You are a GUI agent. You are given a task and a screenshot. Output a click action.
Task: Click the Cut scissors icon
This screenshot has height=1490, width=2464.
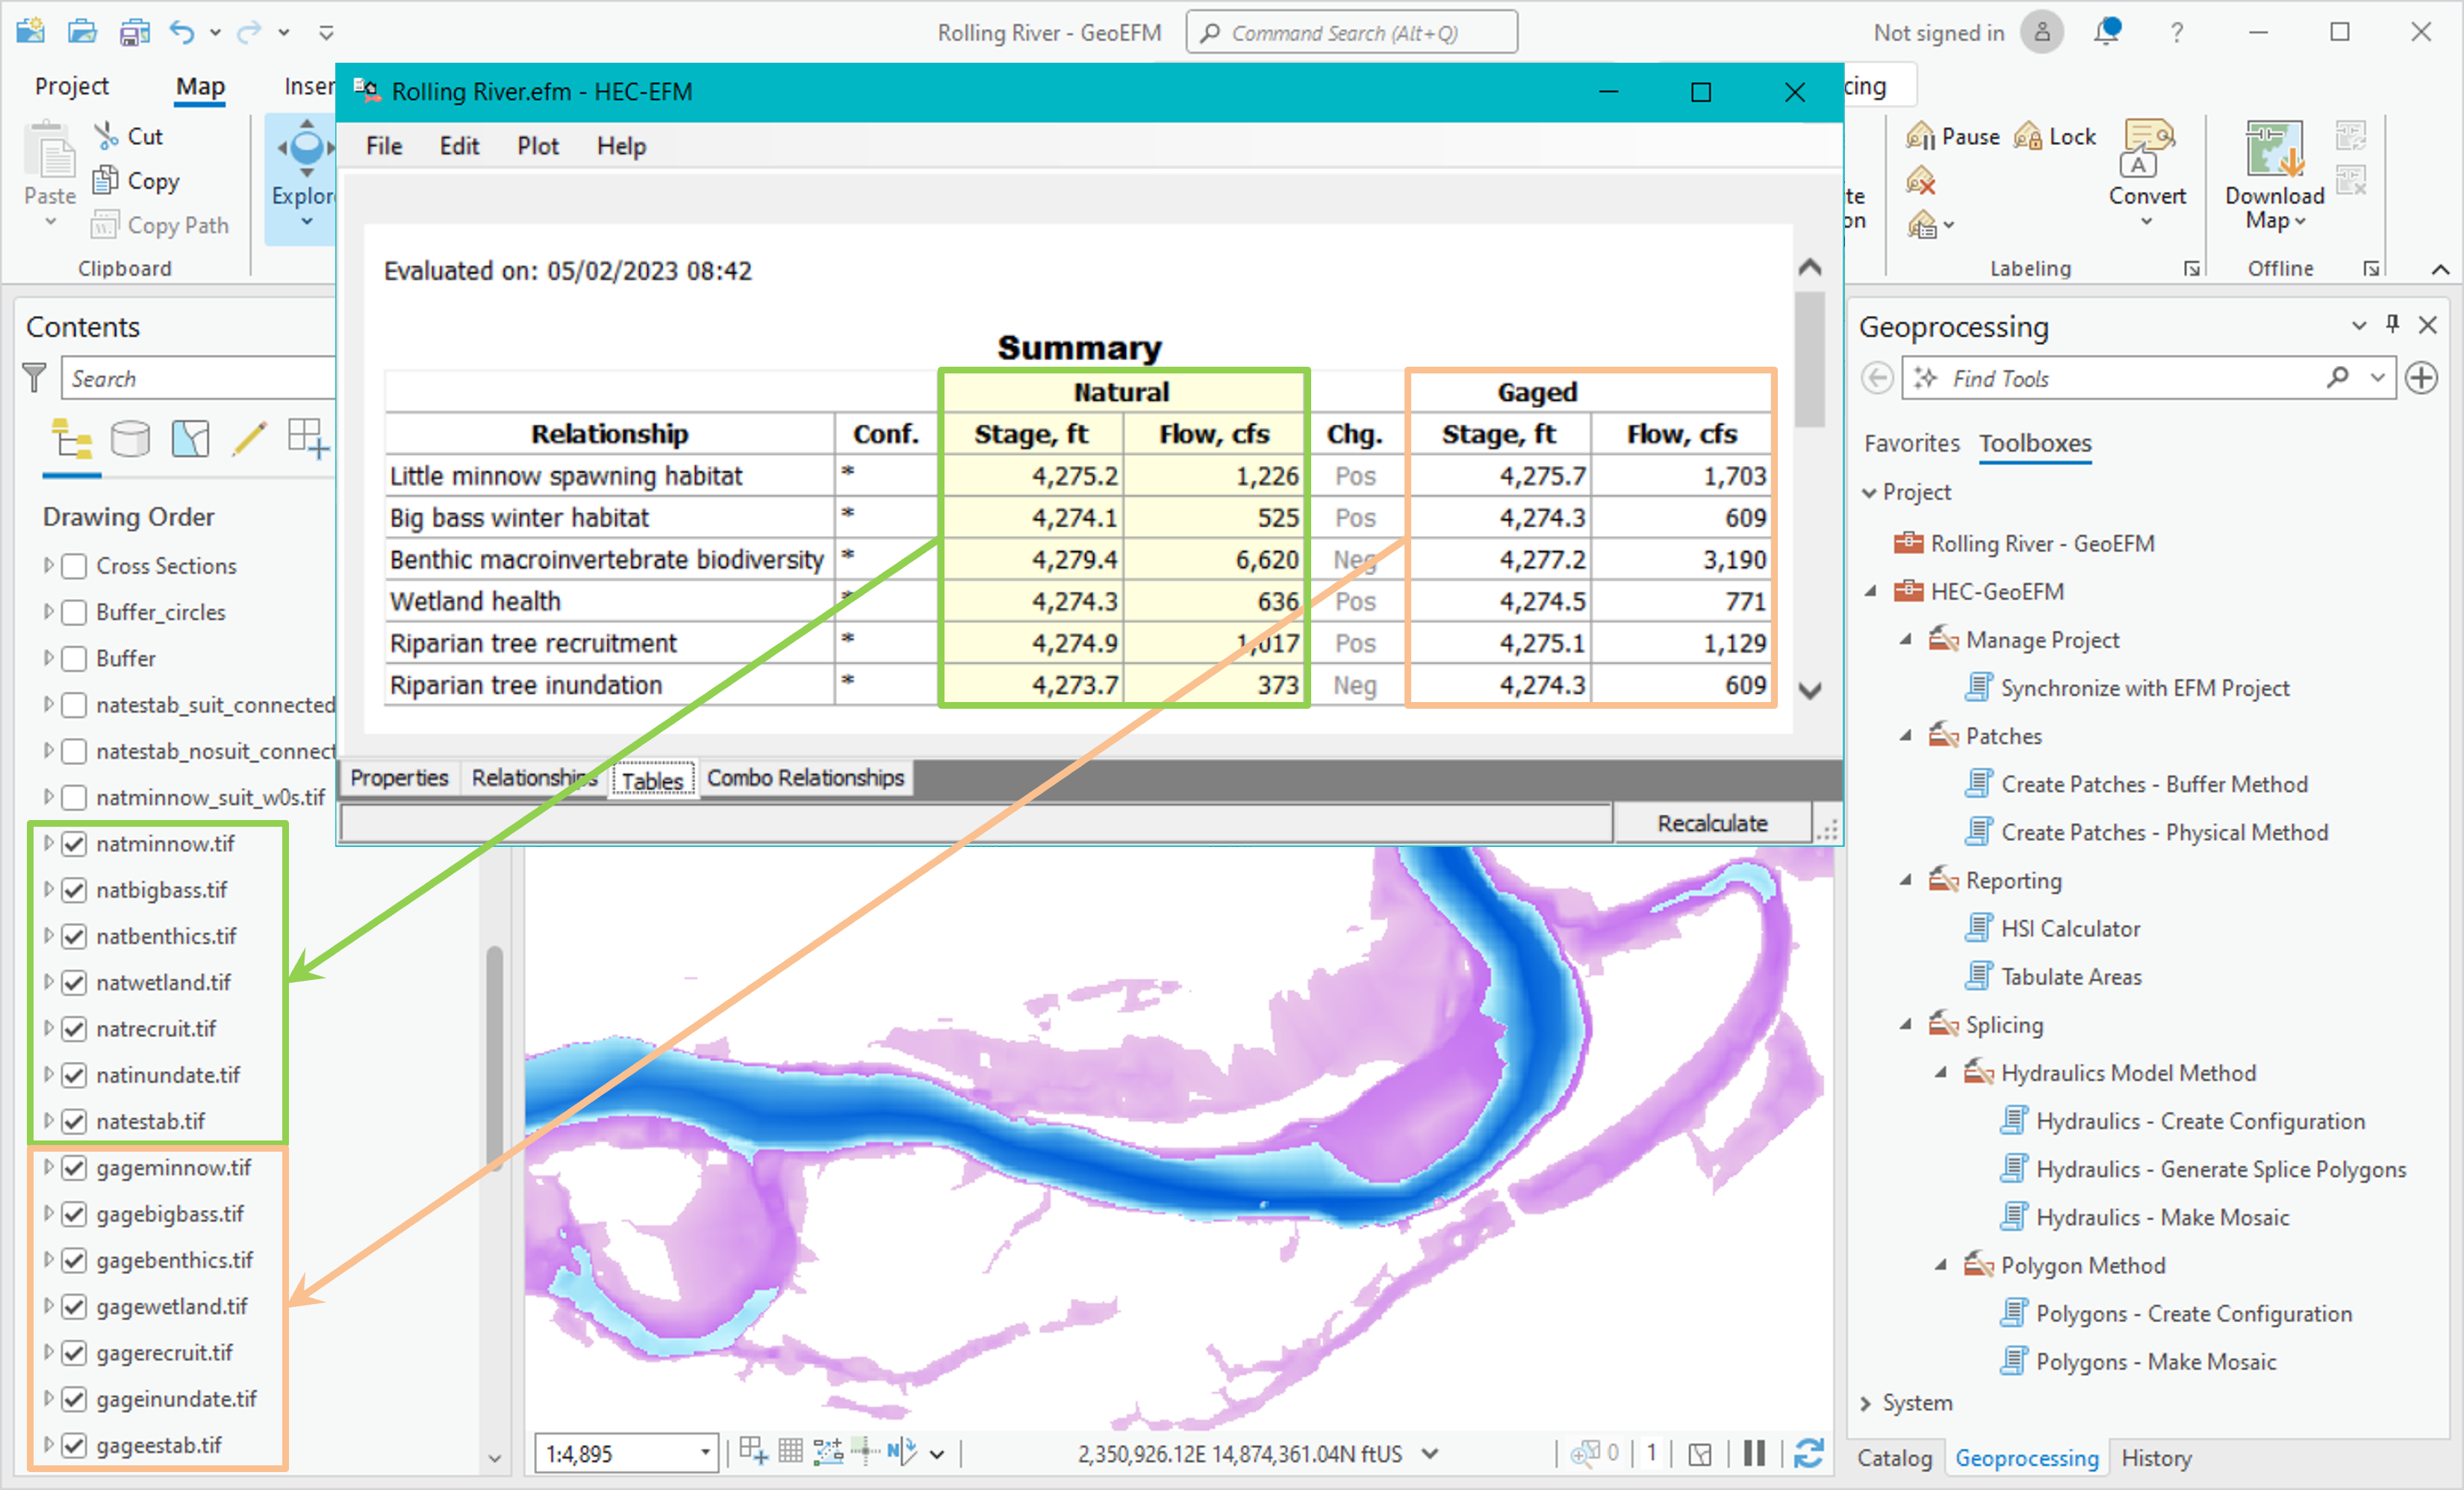point(106,135)
